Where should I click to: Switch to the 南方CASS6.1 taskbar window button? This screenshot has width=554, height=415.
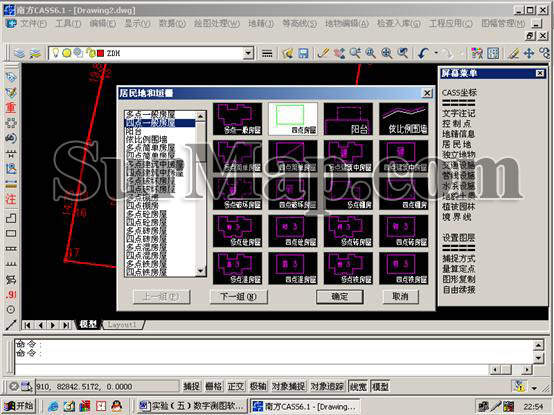[306, 406]
